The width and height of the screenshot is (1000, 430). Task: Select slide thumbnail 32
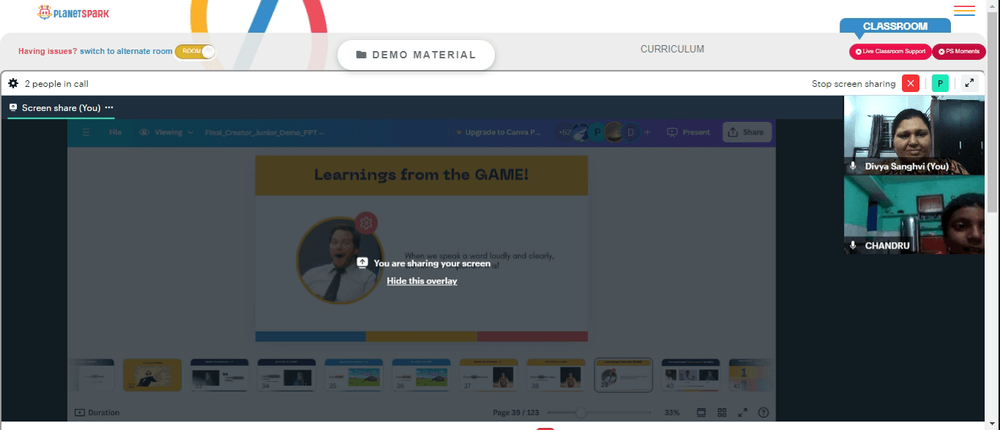(152, 374)
